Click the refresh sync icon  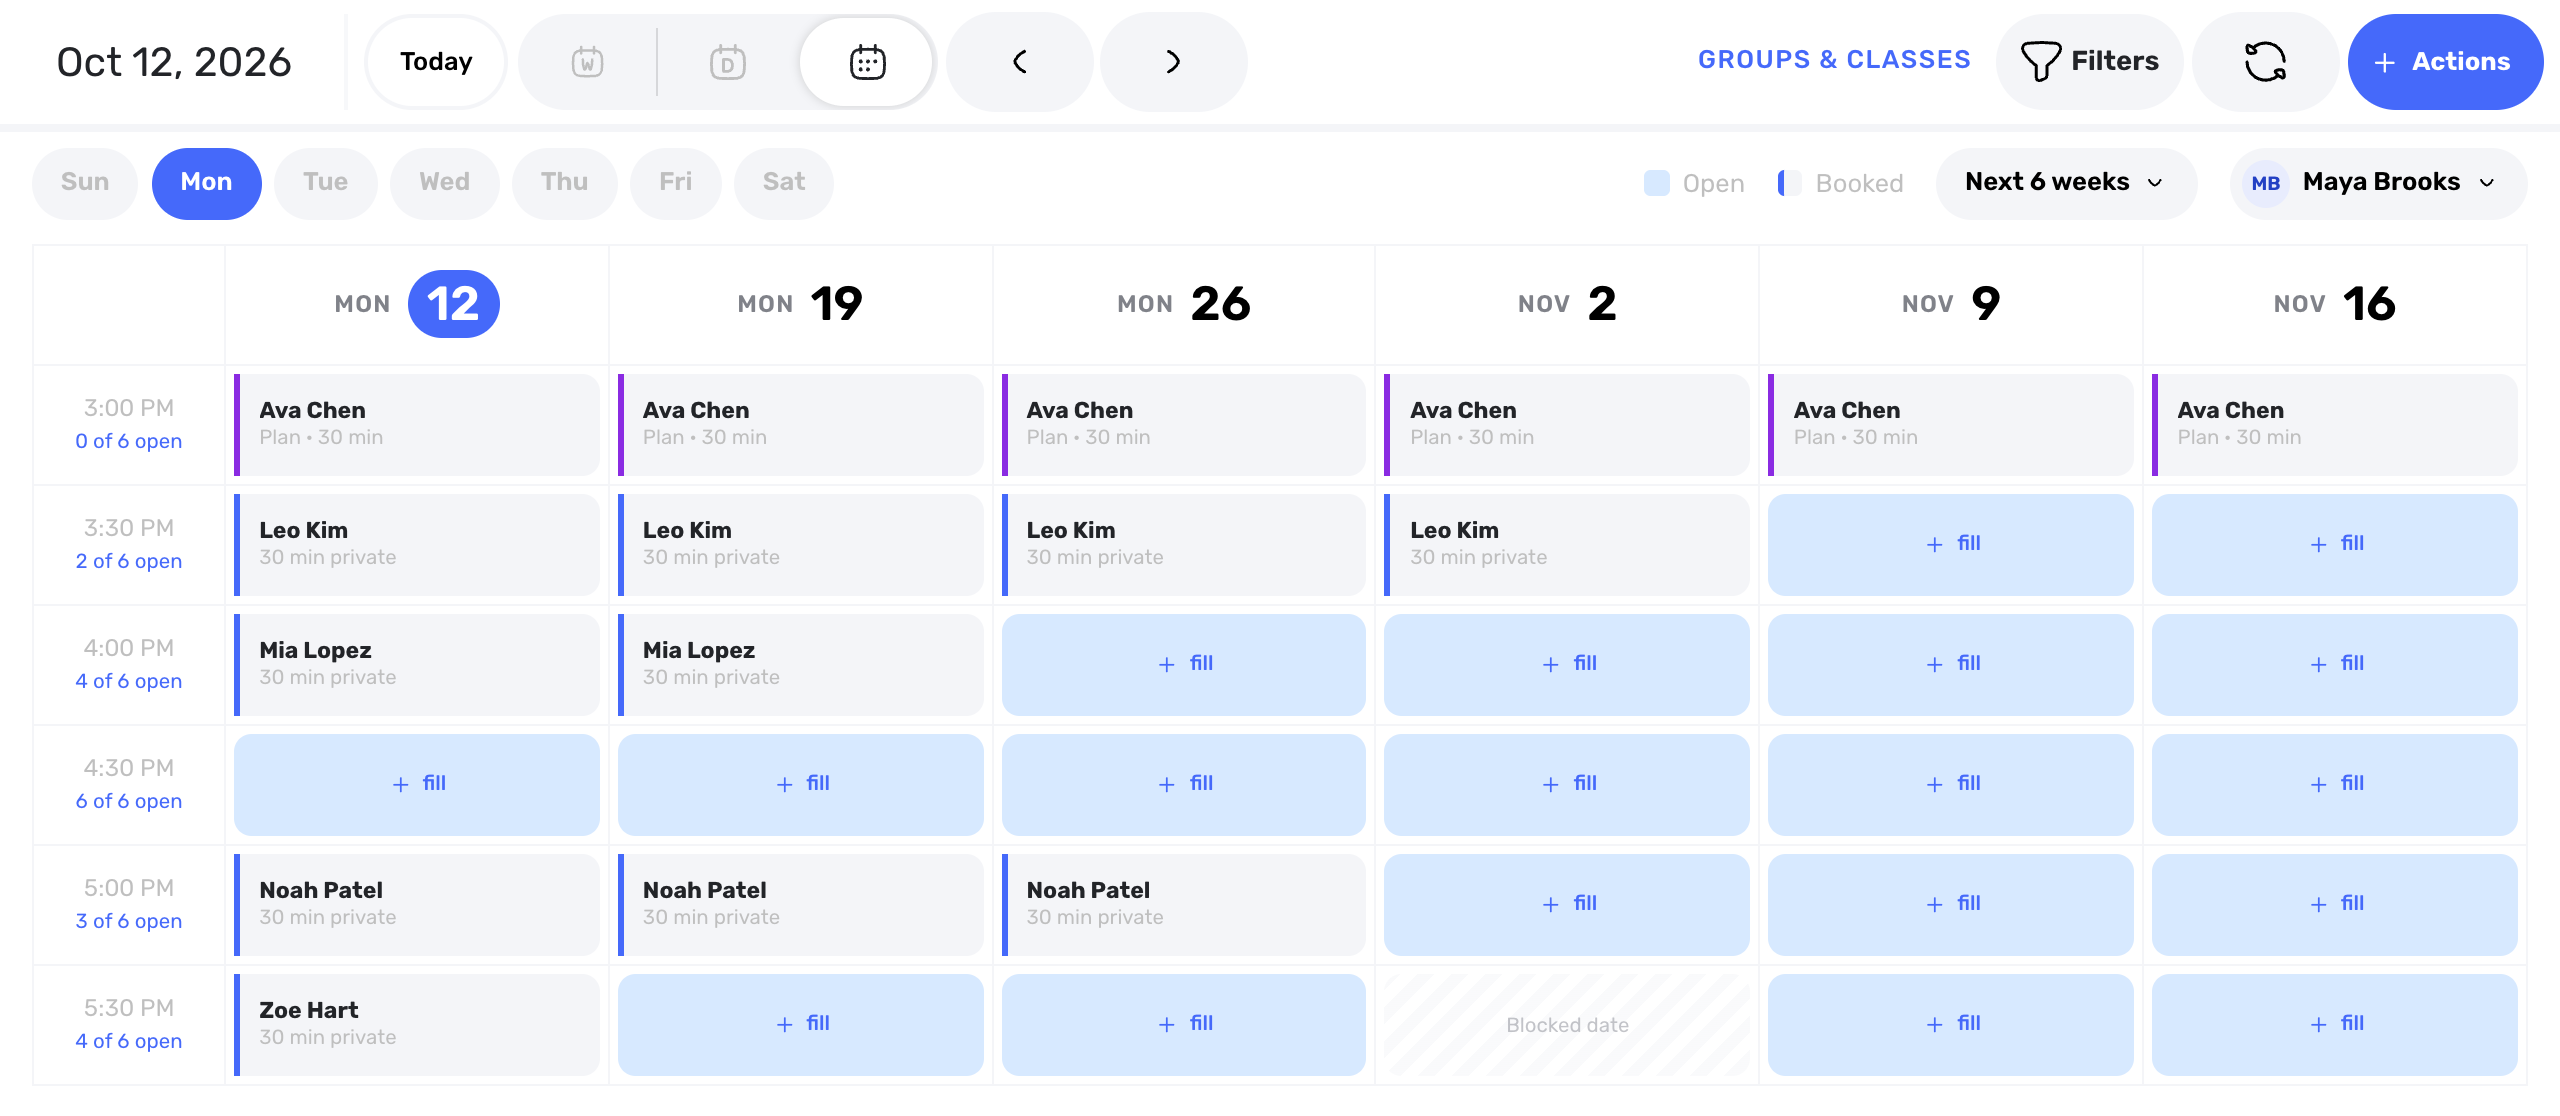[x=2265, y=62]
